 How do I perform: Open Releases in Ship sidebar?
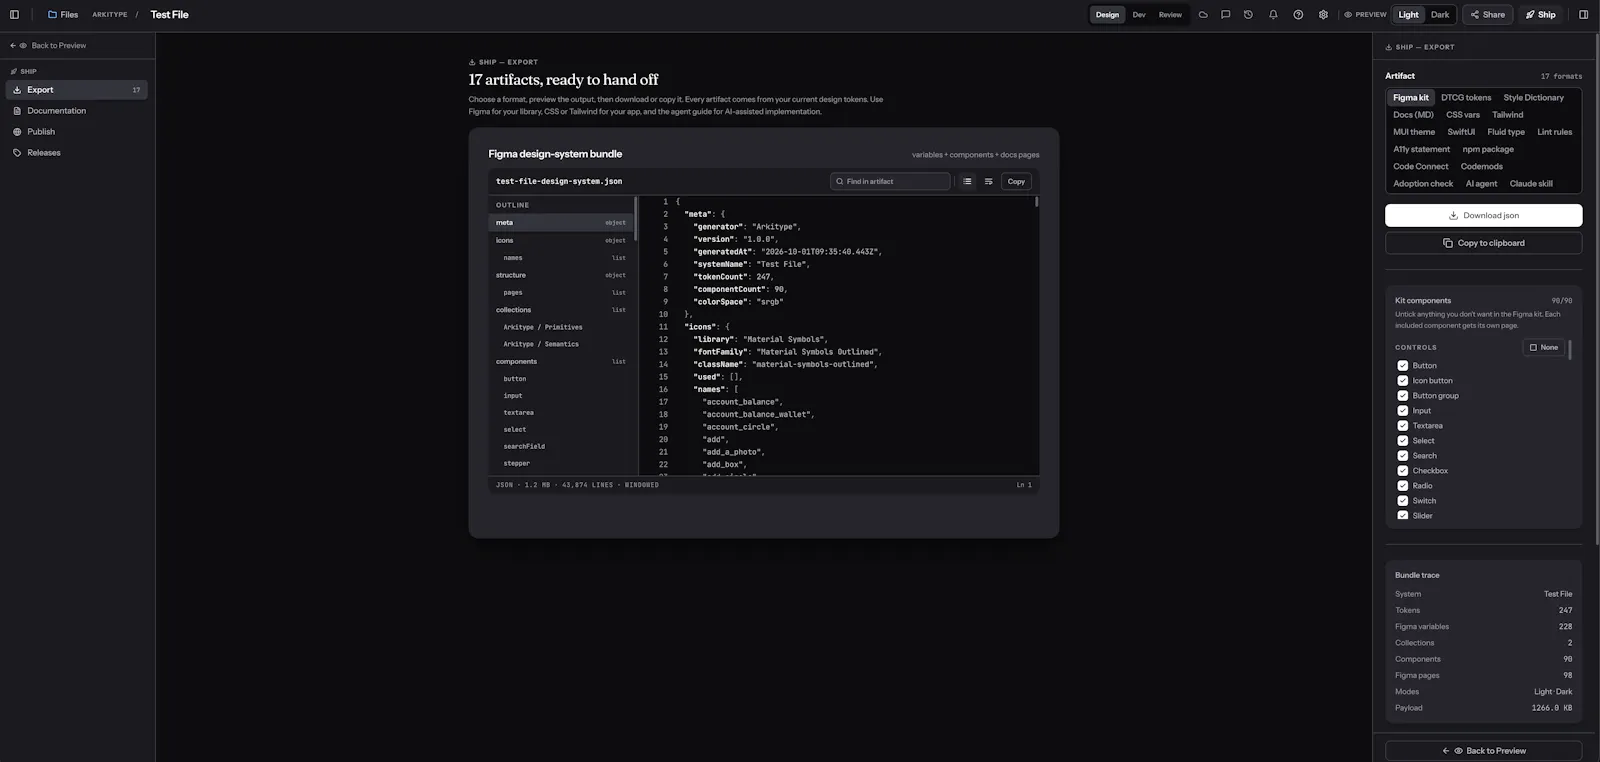(77, 153)
